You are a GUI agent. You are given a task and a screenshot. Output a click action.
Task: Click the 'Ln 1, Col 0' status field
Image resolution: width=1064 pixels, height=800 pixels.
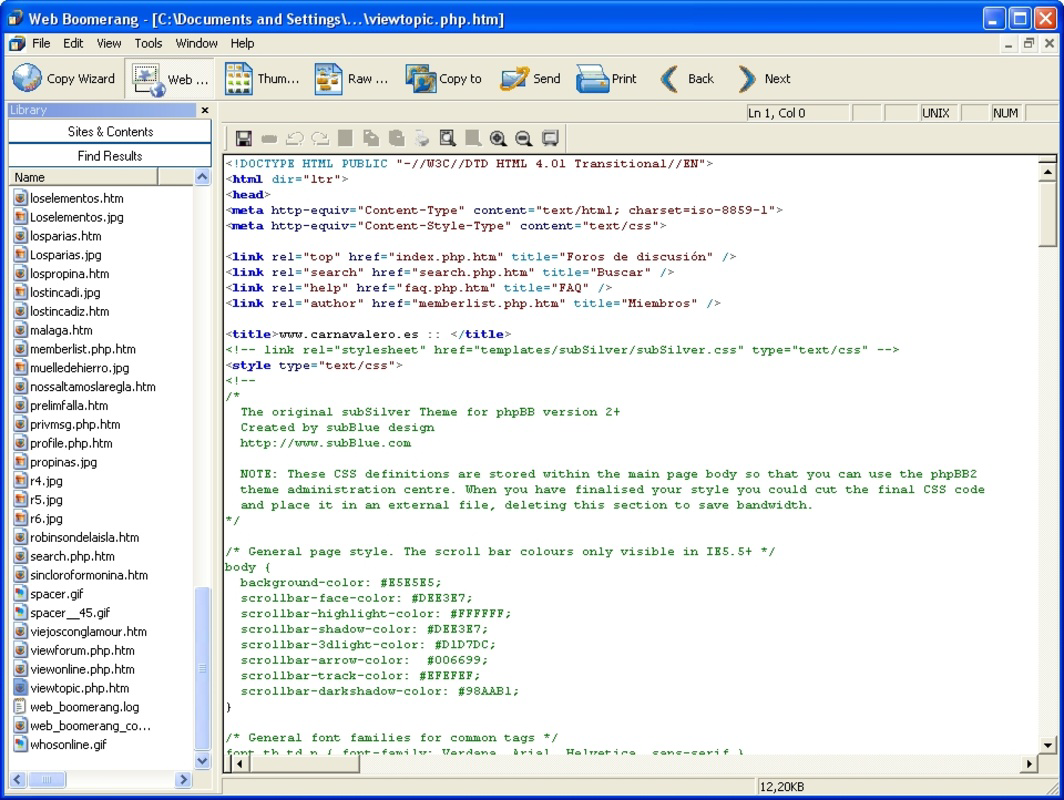coord(797,113)
